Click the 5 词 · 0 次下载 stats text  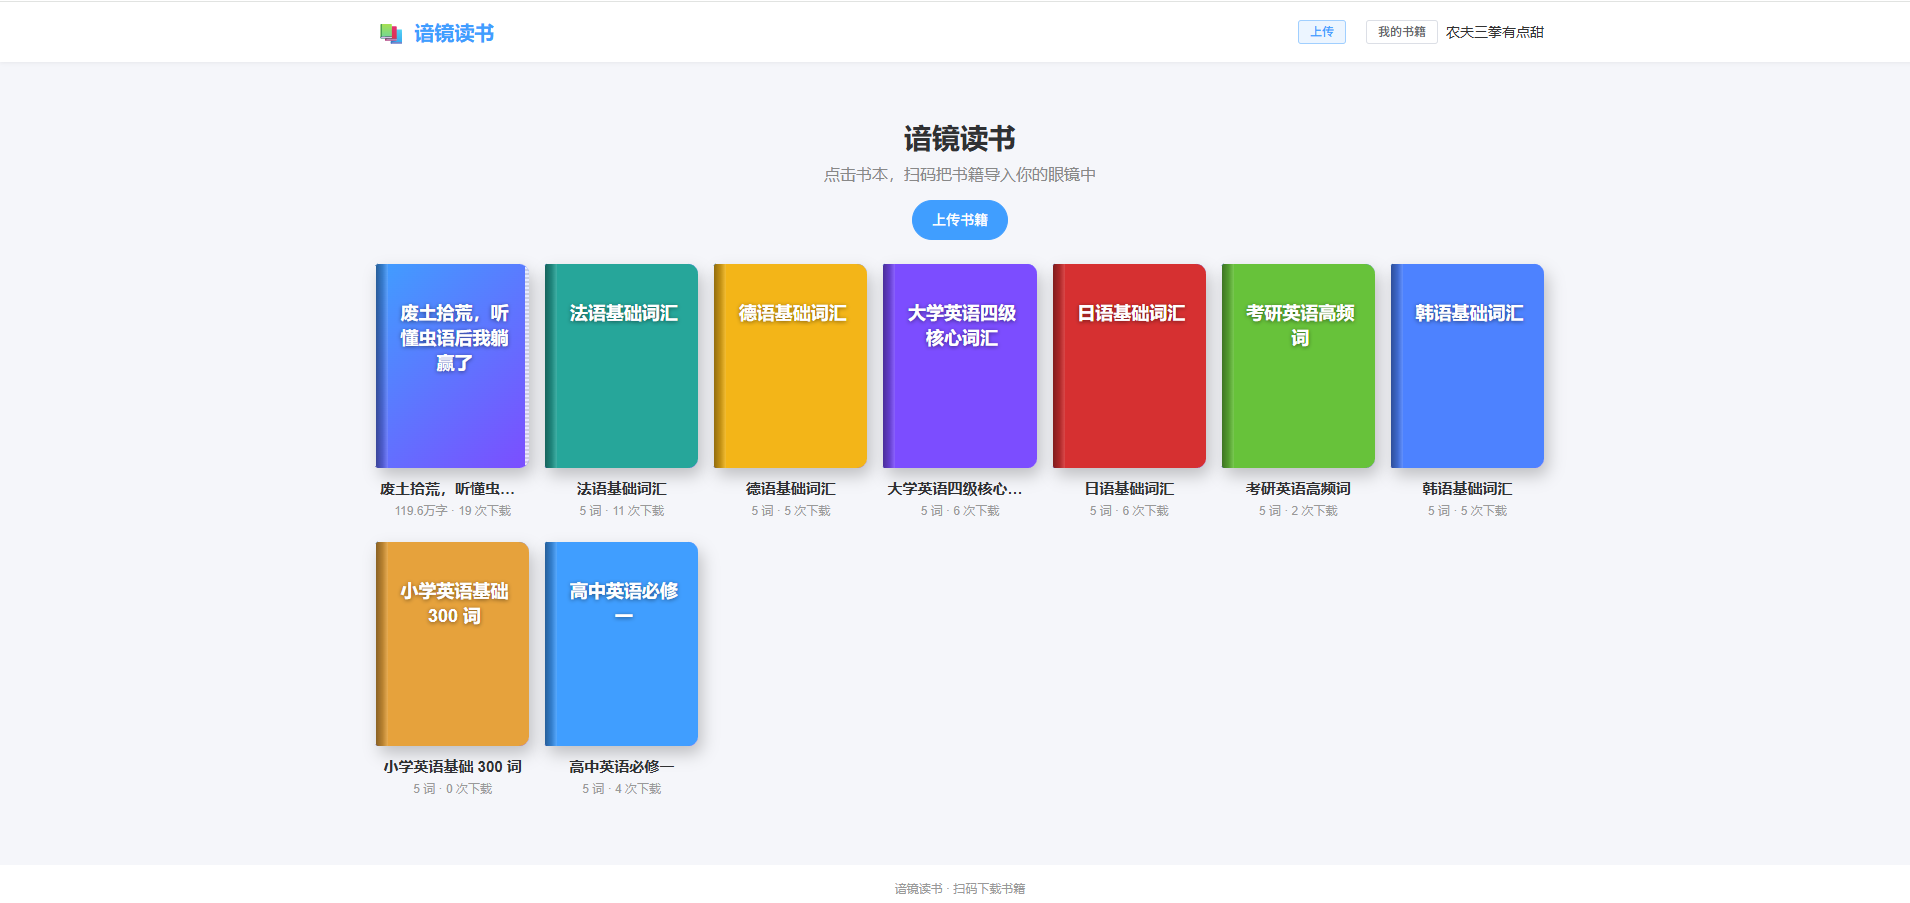(x=452, y=789)
